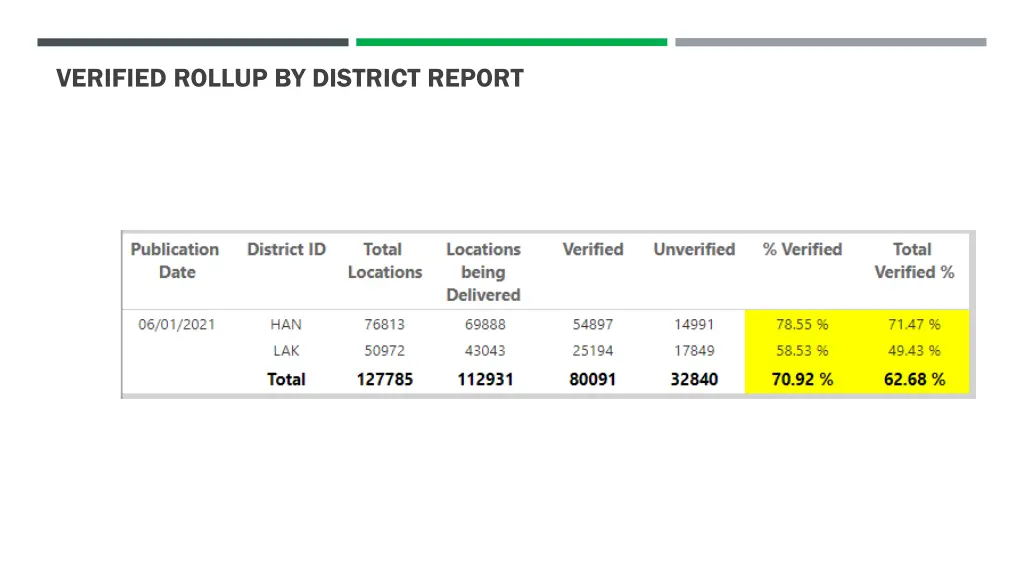Image resolution: width=1024 pixels, height=576 pixels.
Task: Sort by the Total Verified % header
Action: (x=911, y=260)
